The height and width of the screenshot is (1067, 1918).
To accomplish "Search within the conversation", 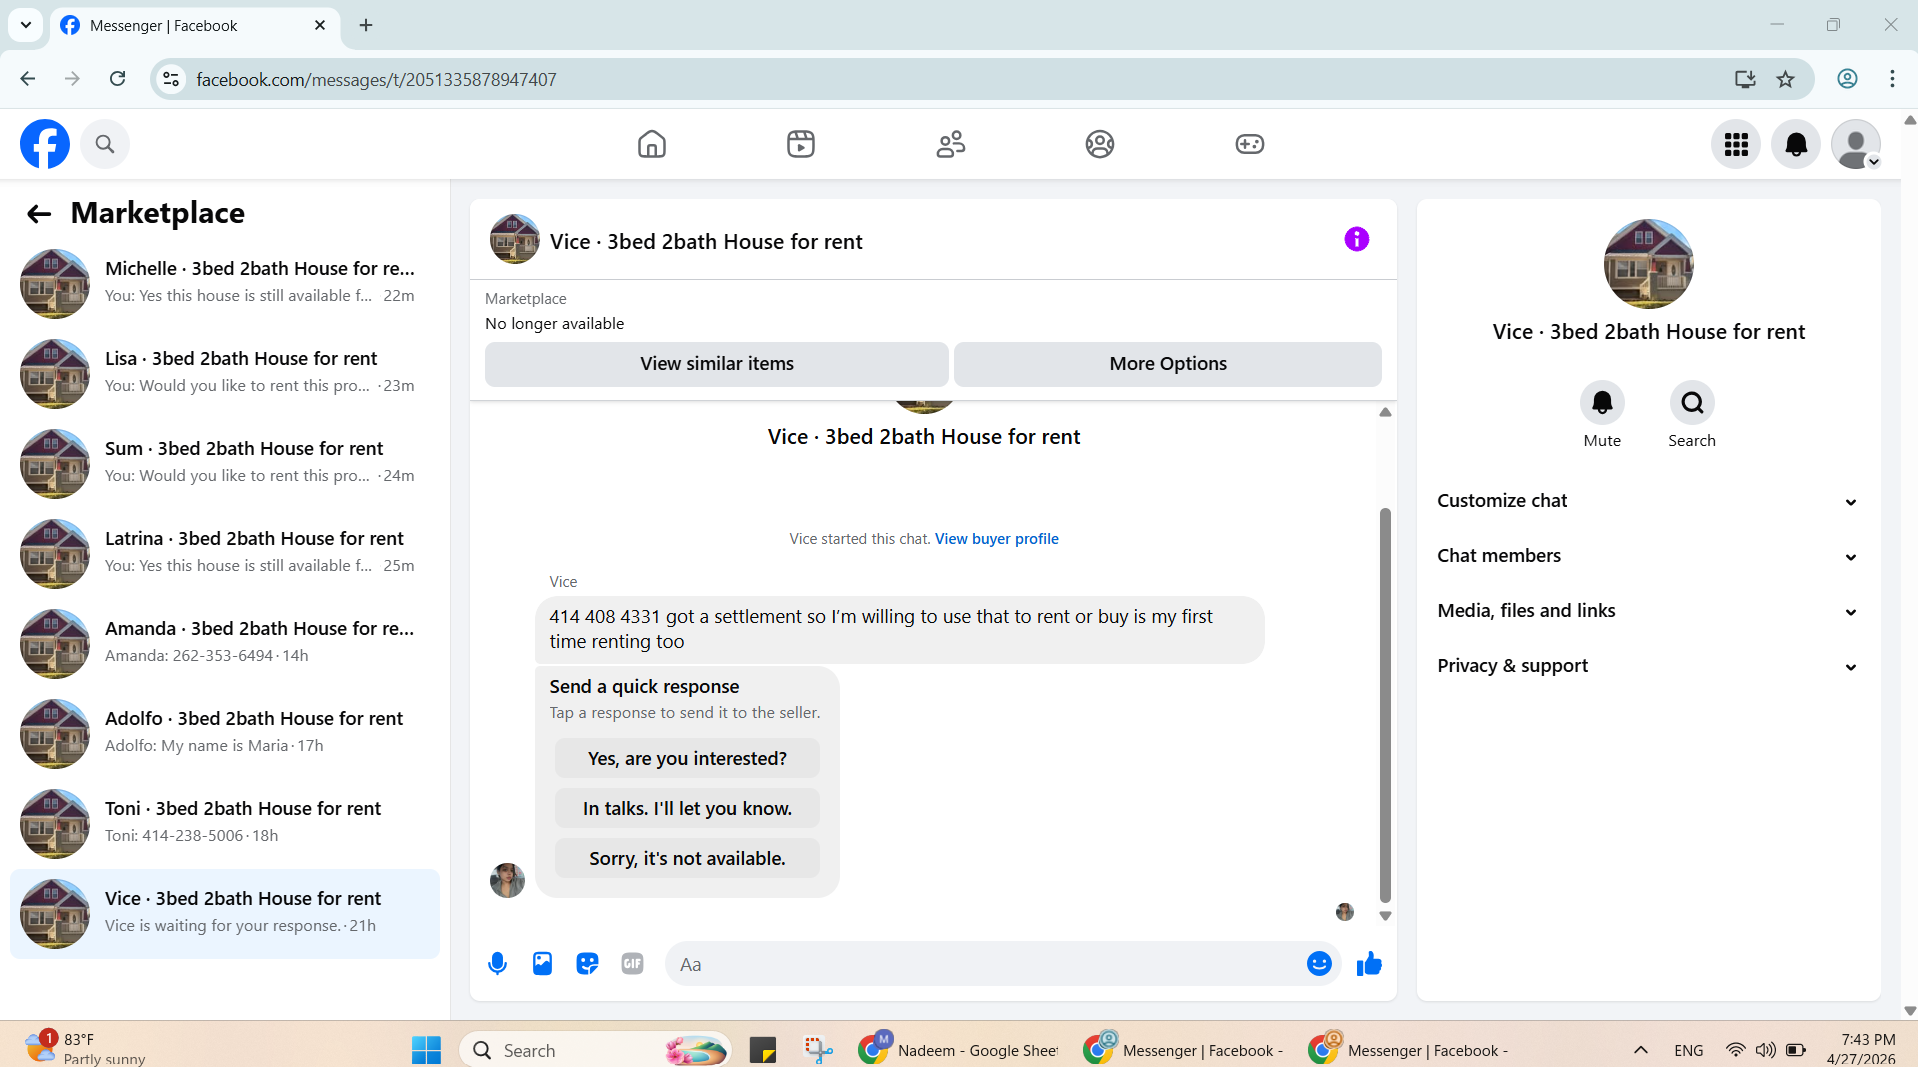I will [1692, 403].
